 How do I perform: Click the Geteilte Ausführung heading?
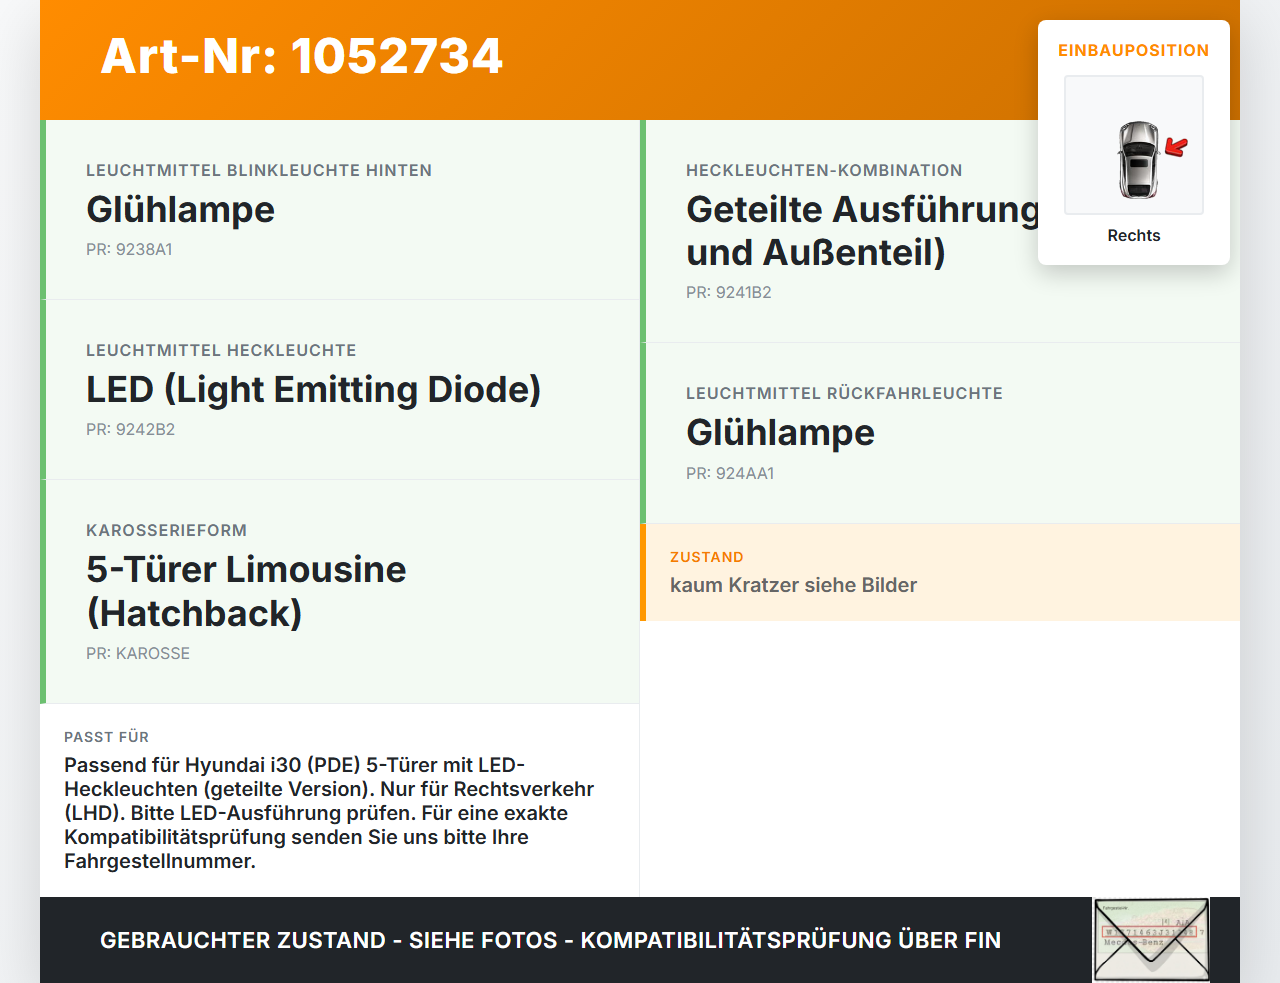[x=863, y=231]
